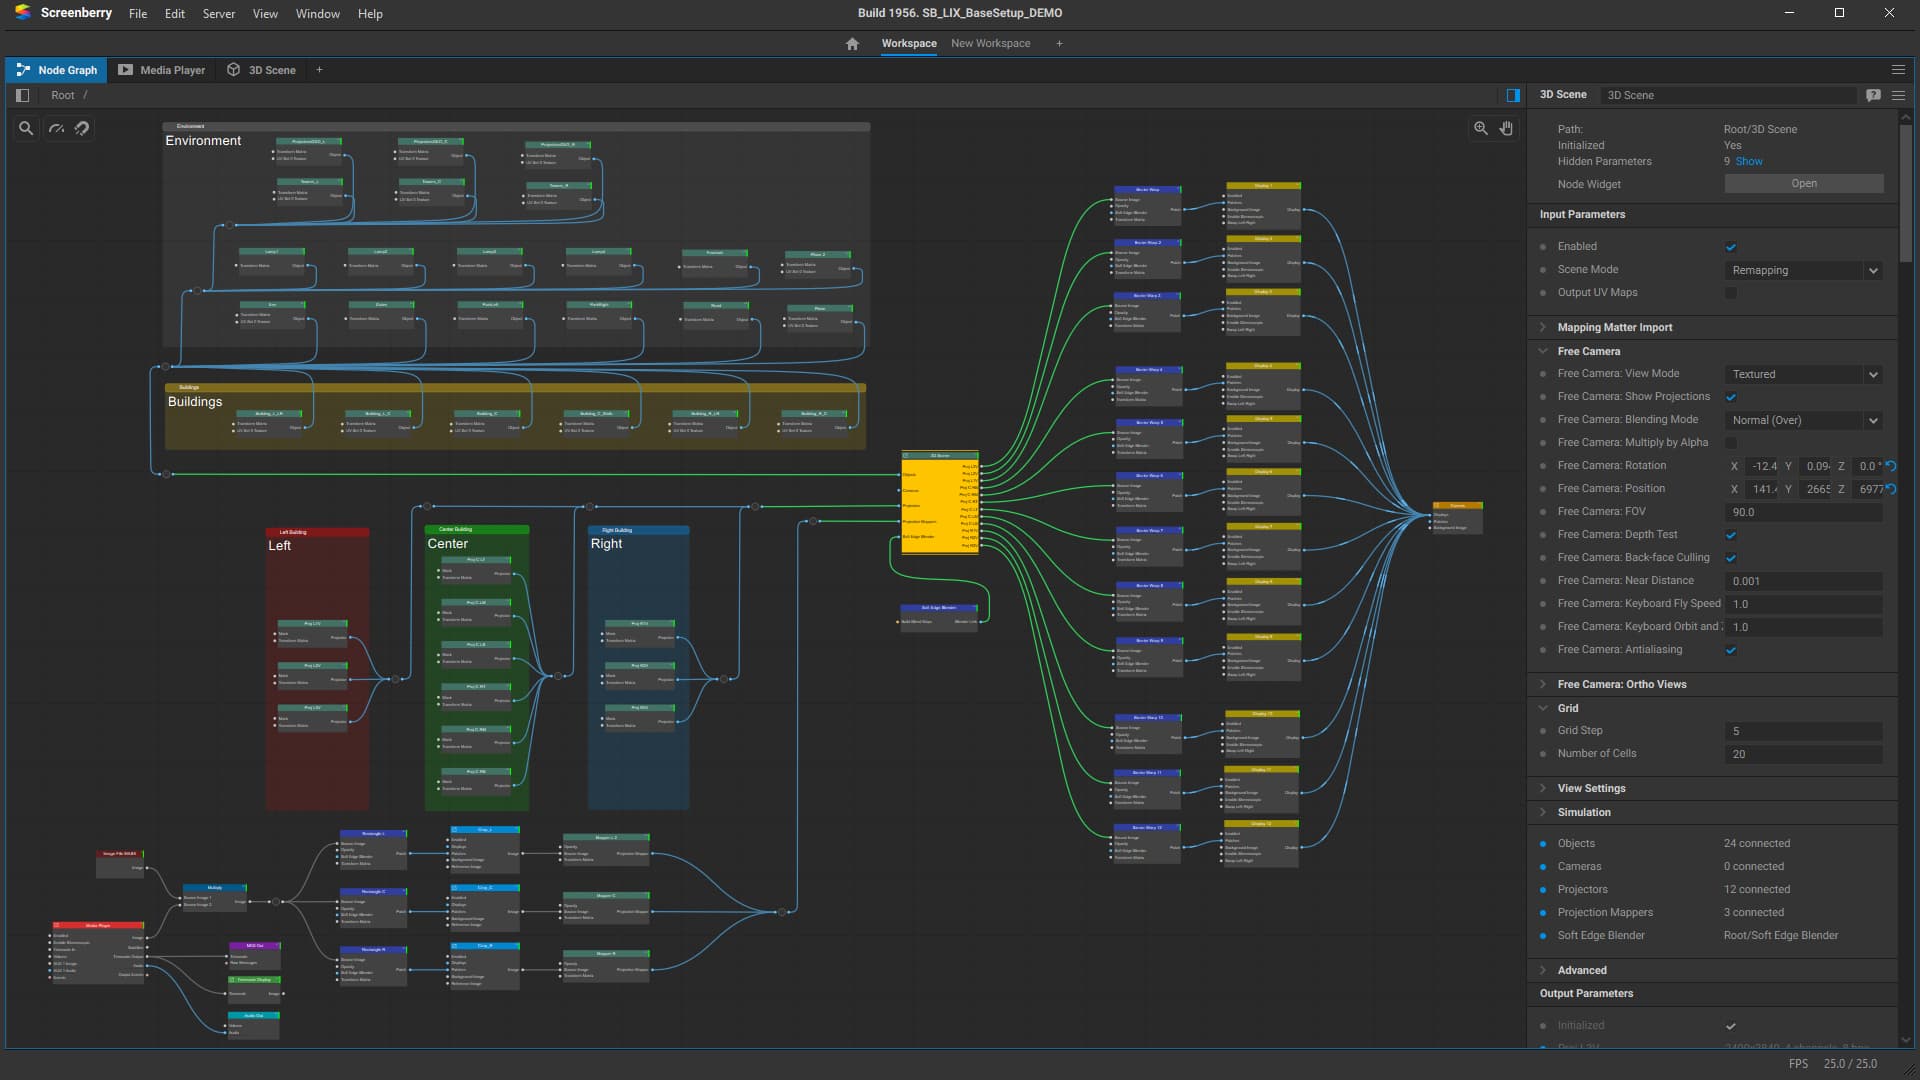Toggle Free Camera Depth Test checkbox
The image size is (1920, 1080).
(1731, 535)
